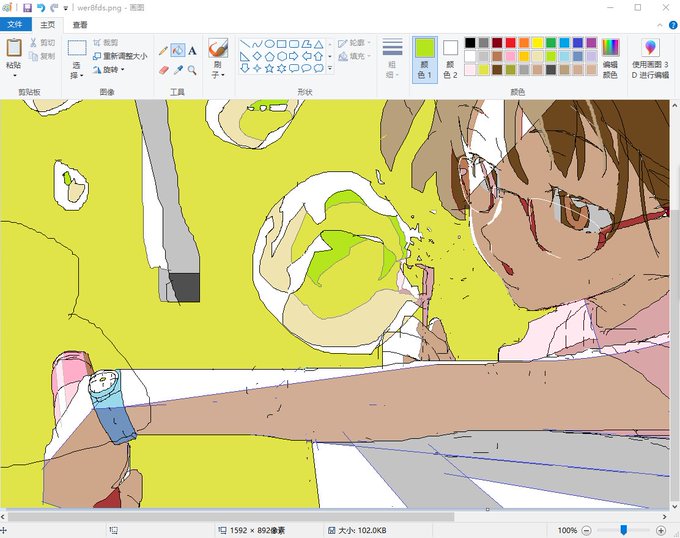680x538 pixels.
Task: Choose the Six-point star shape
Action: 281,68
